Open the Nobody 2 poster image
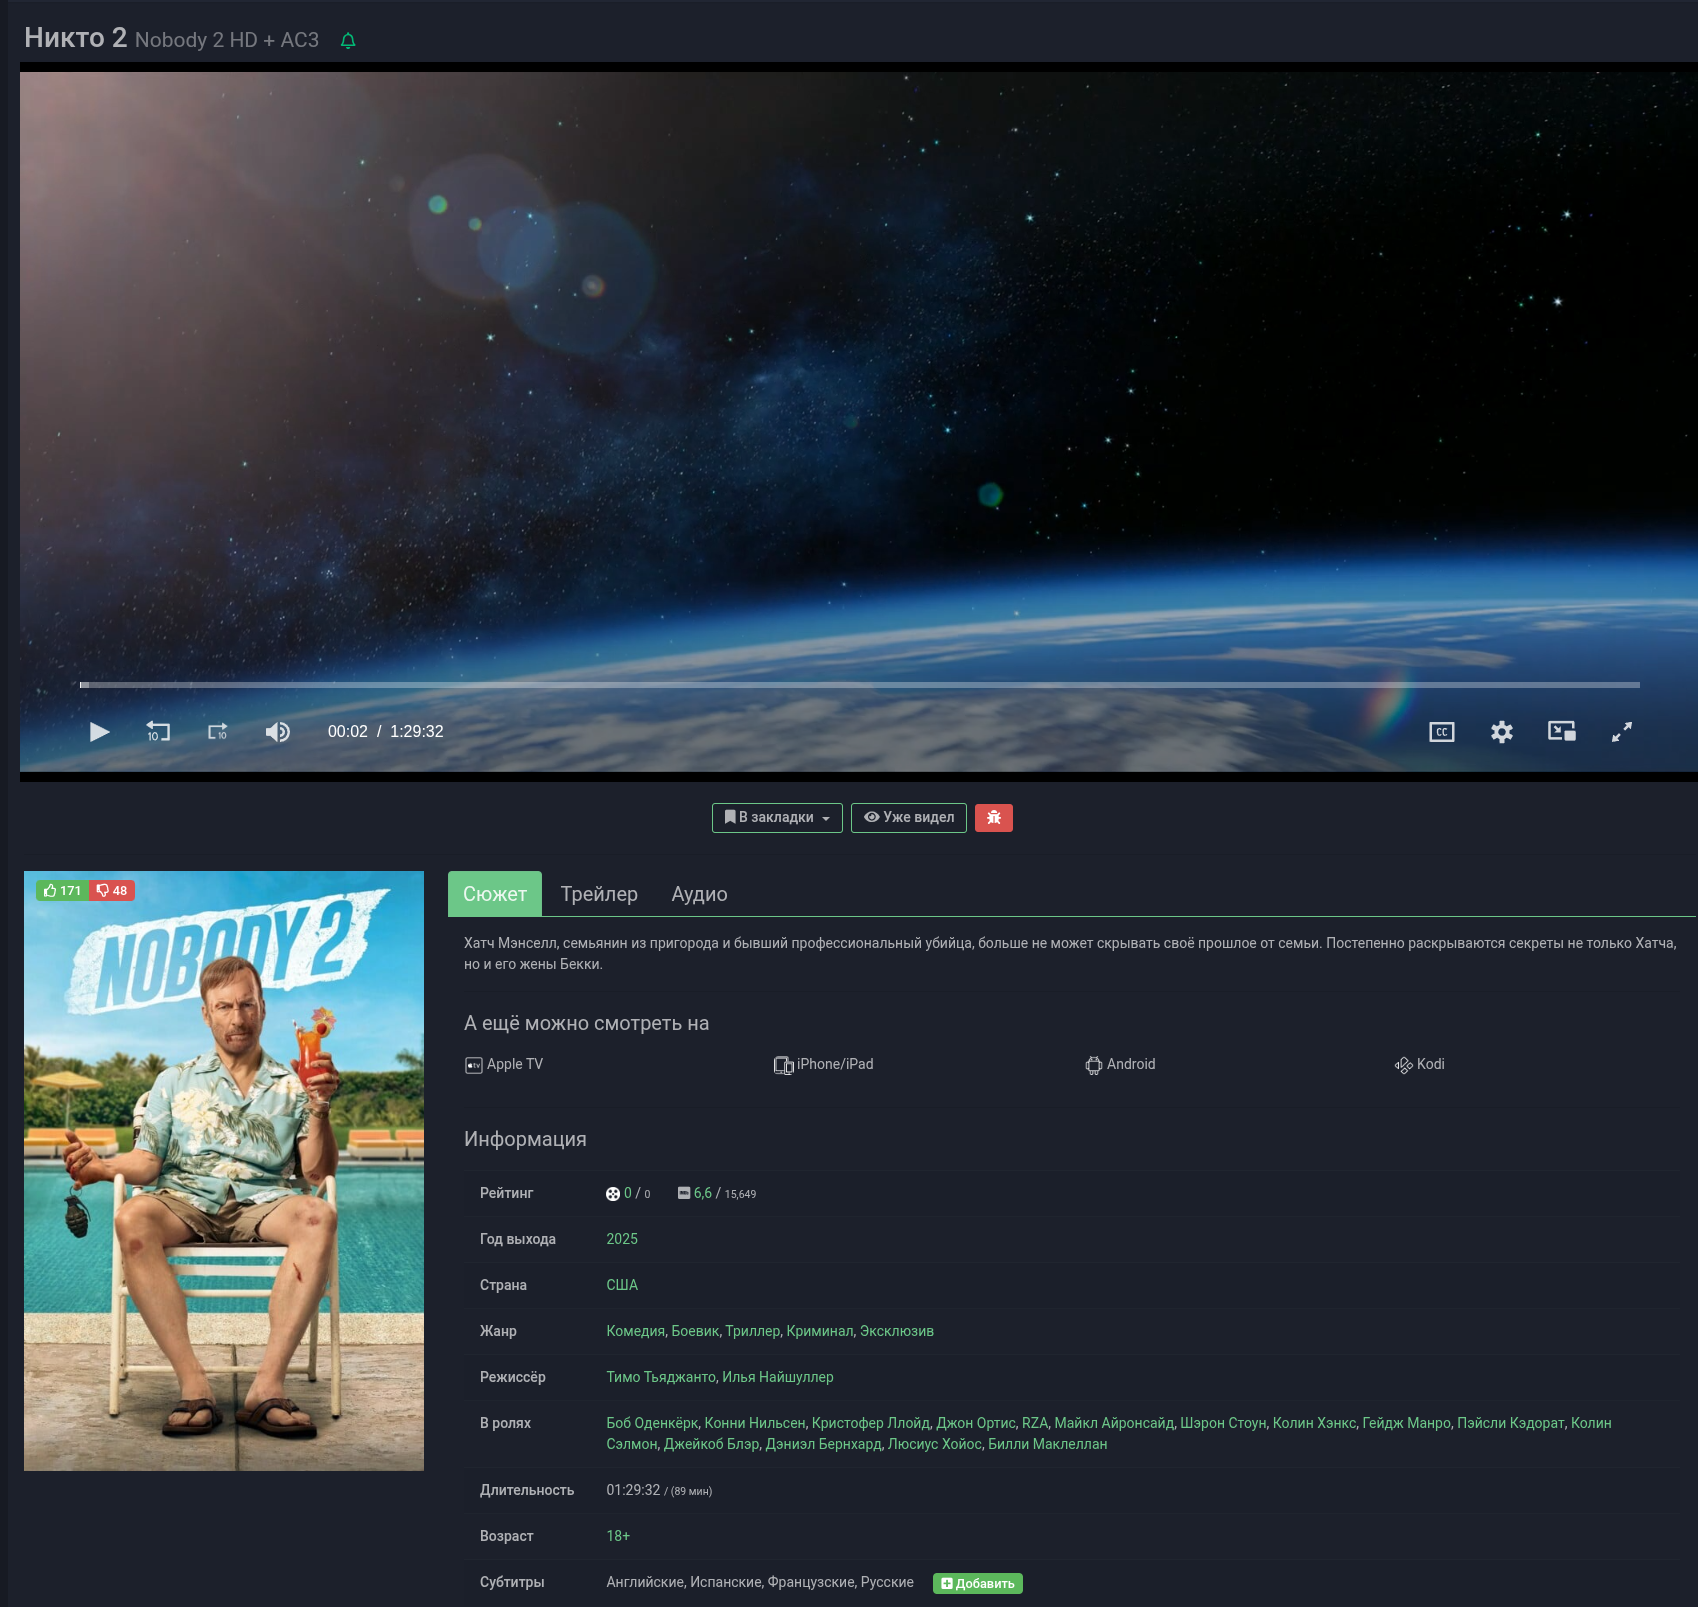Viewport: 1698px width, 1607px height. [224, 1171]
